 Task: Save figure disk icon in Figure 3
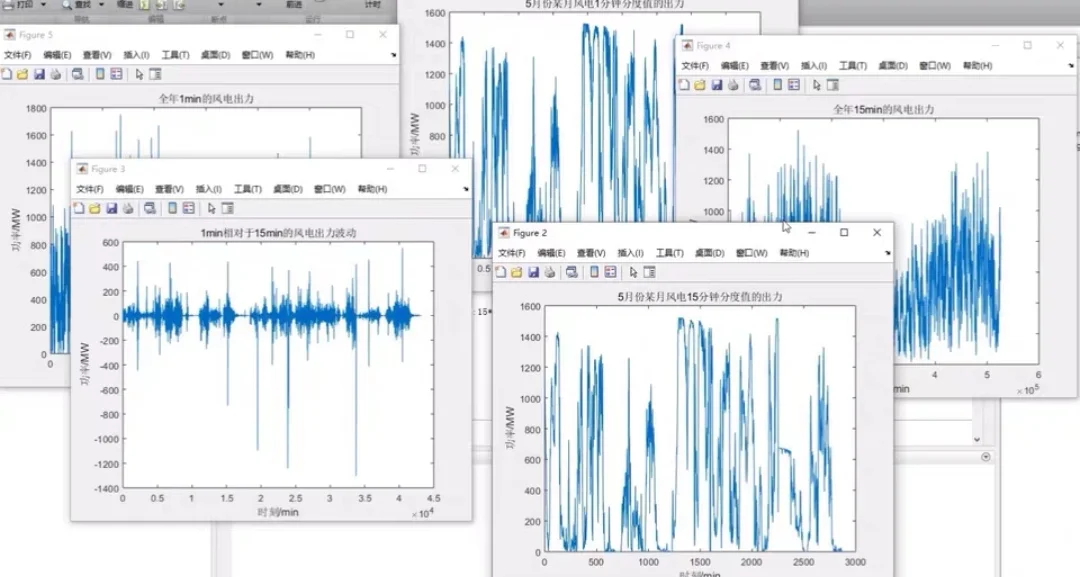tap(112, 209)
